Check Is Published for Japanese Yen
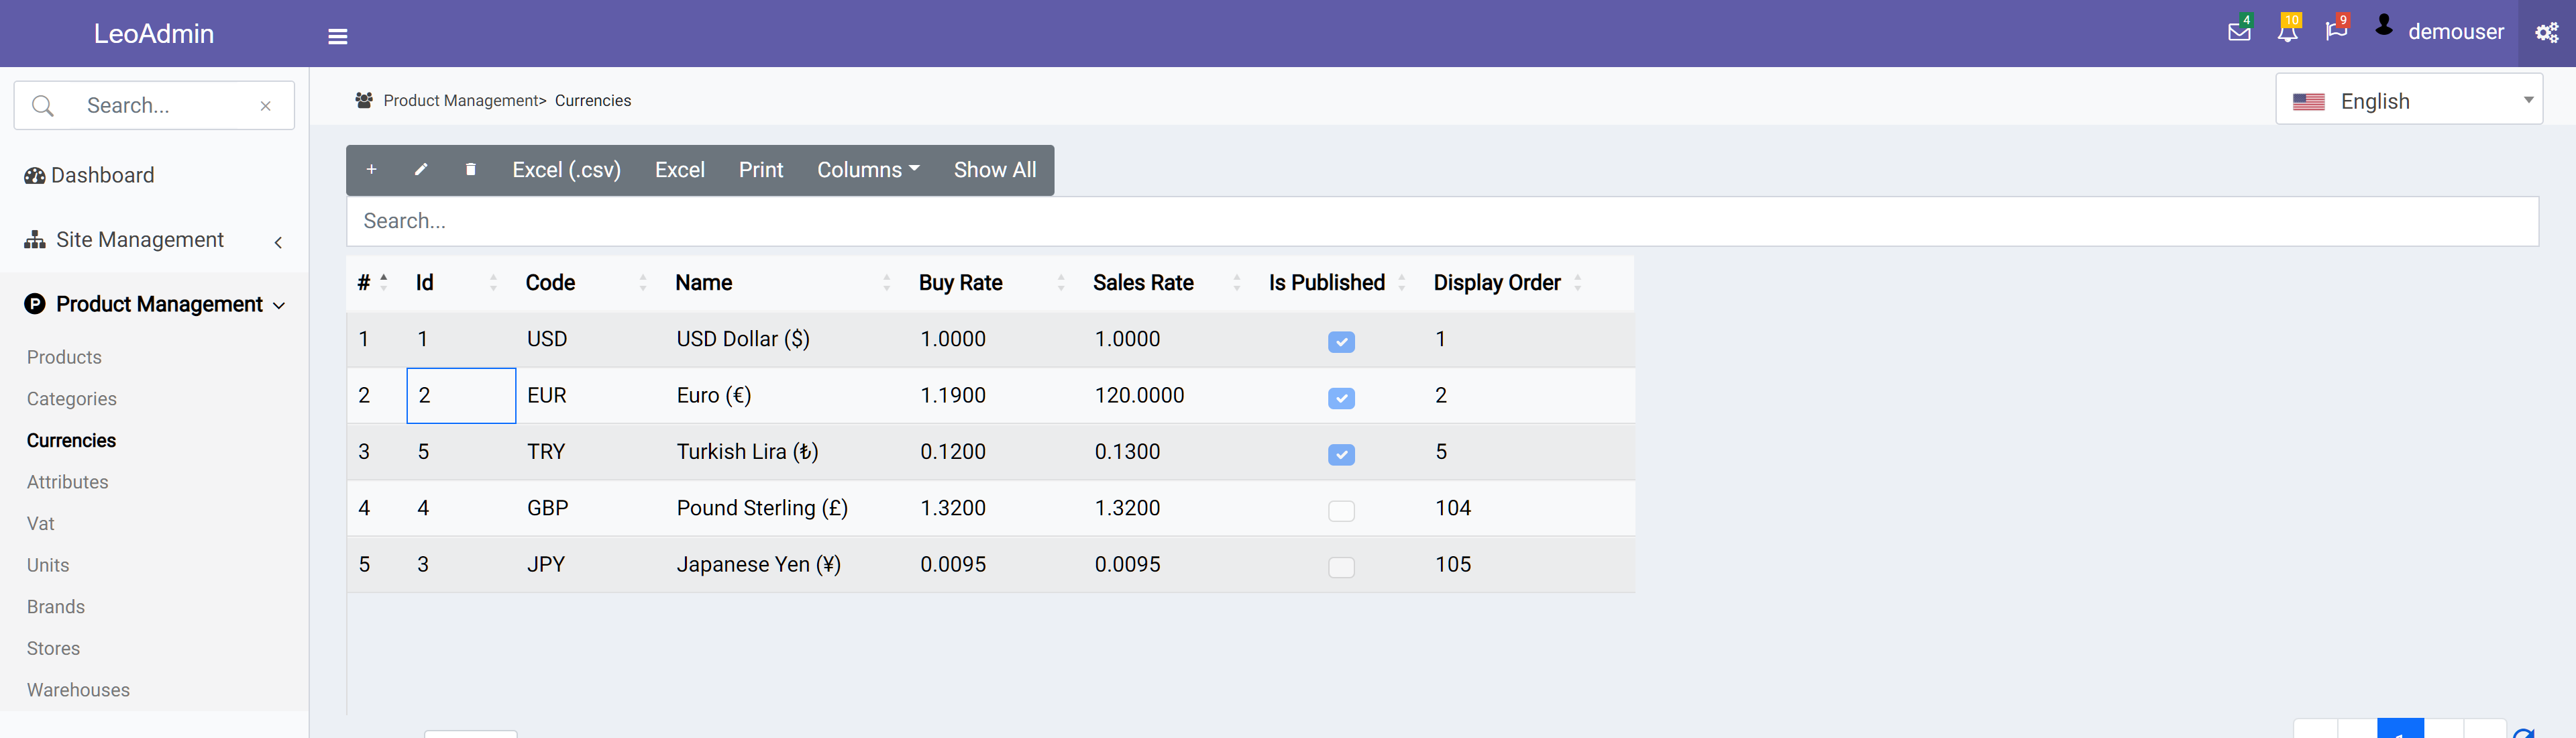2576x738 pixels. coord(1341,567)
